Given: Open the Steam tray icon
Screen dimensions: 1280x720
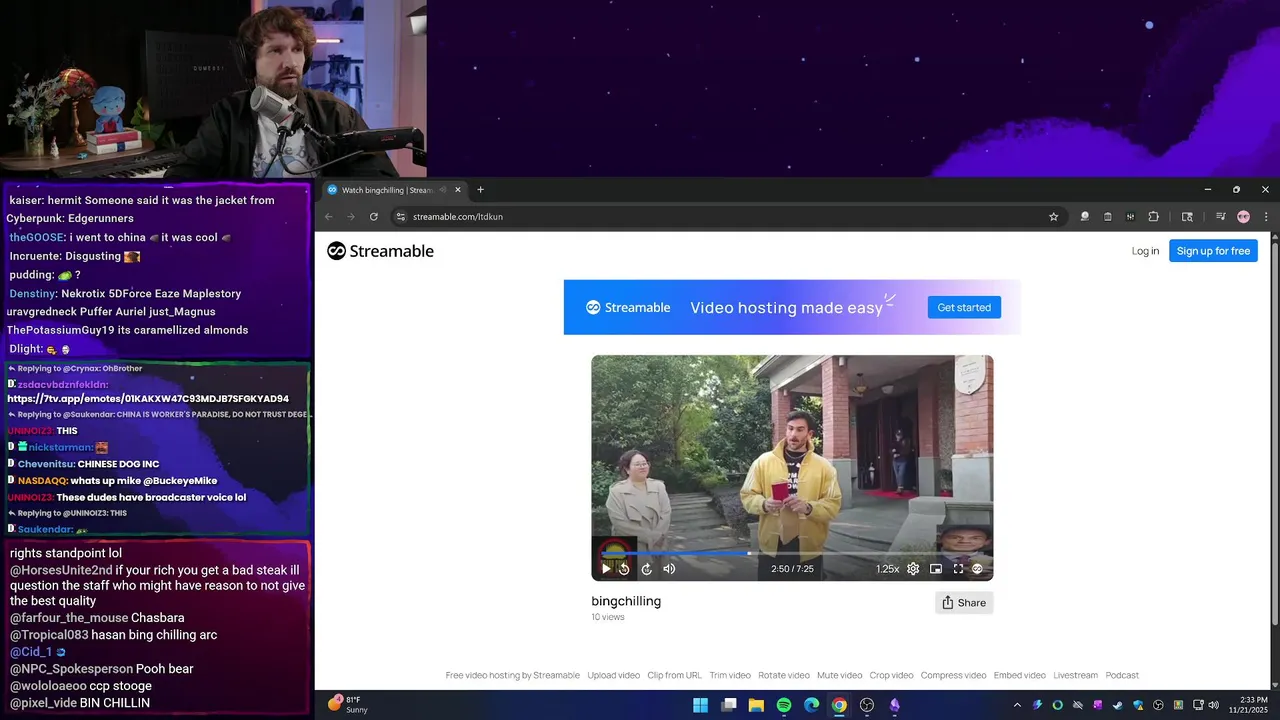Looking at the screenshot, I should pyautogui.click(x=1117, y=705).
